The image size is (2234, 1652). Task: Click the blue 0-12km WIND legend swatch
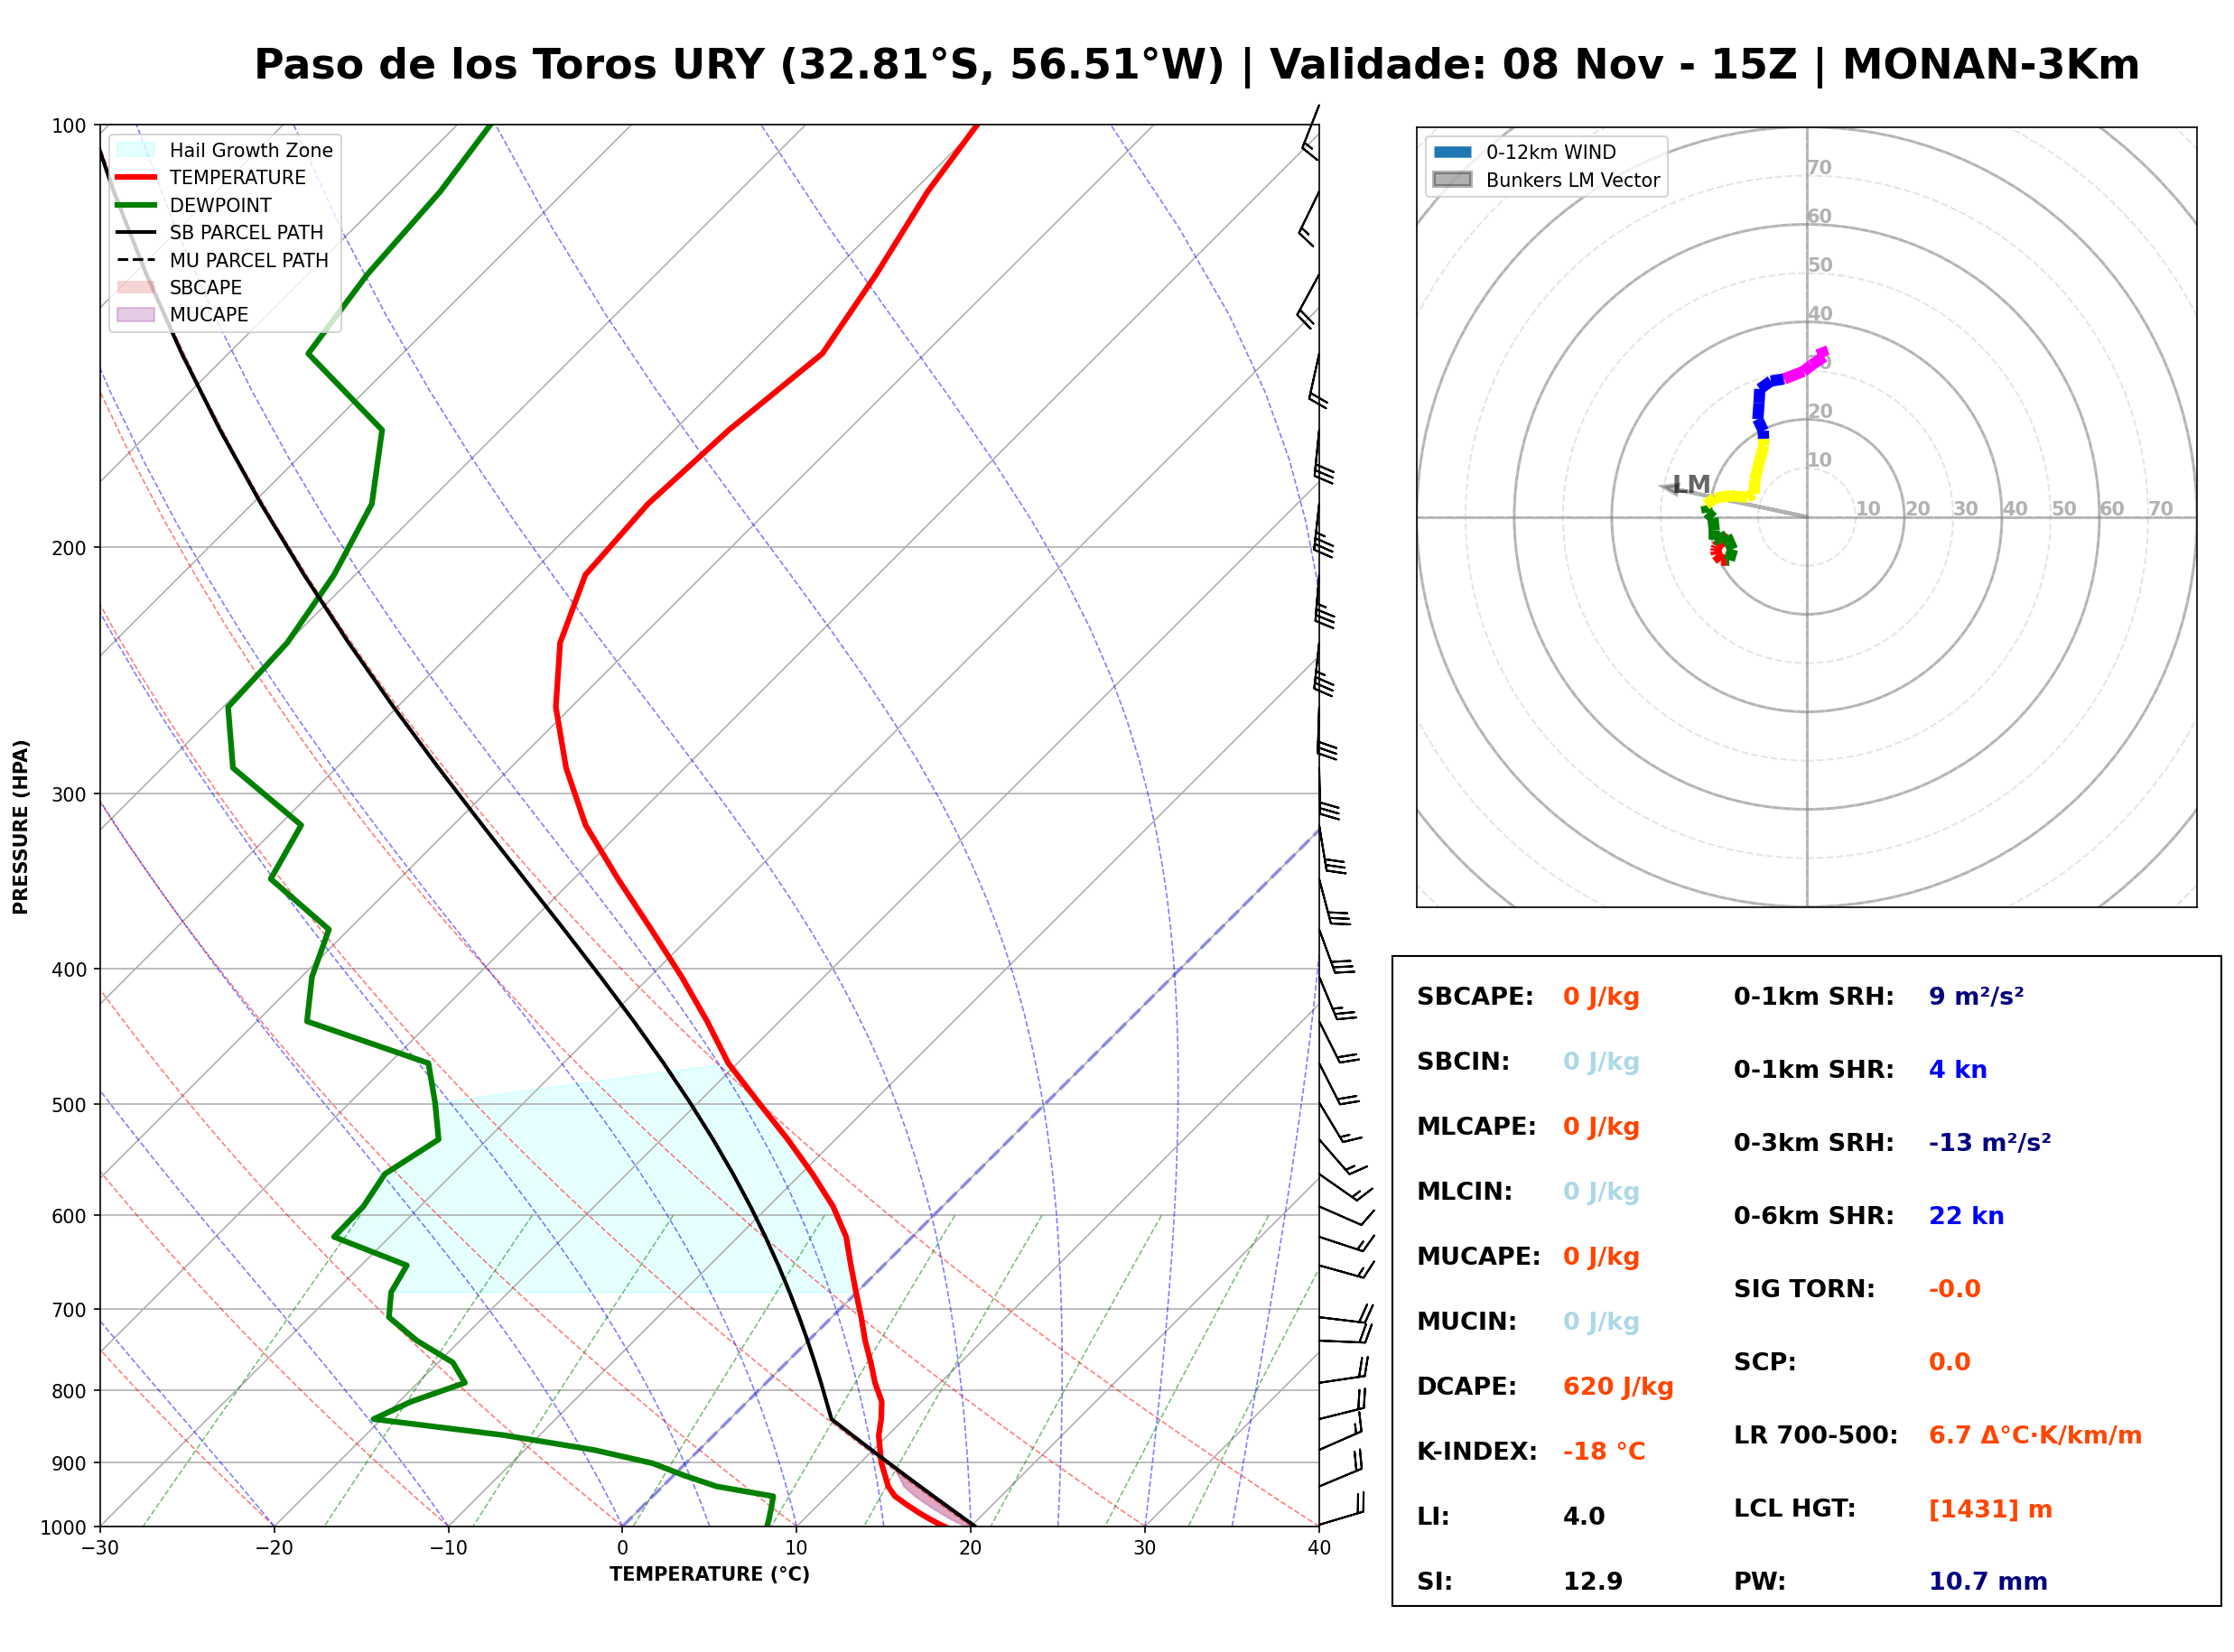(1453, 152)
